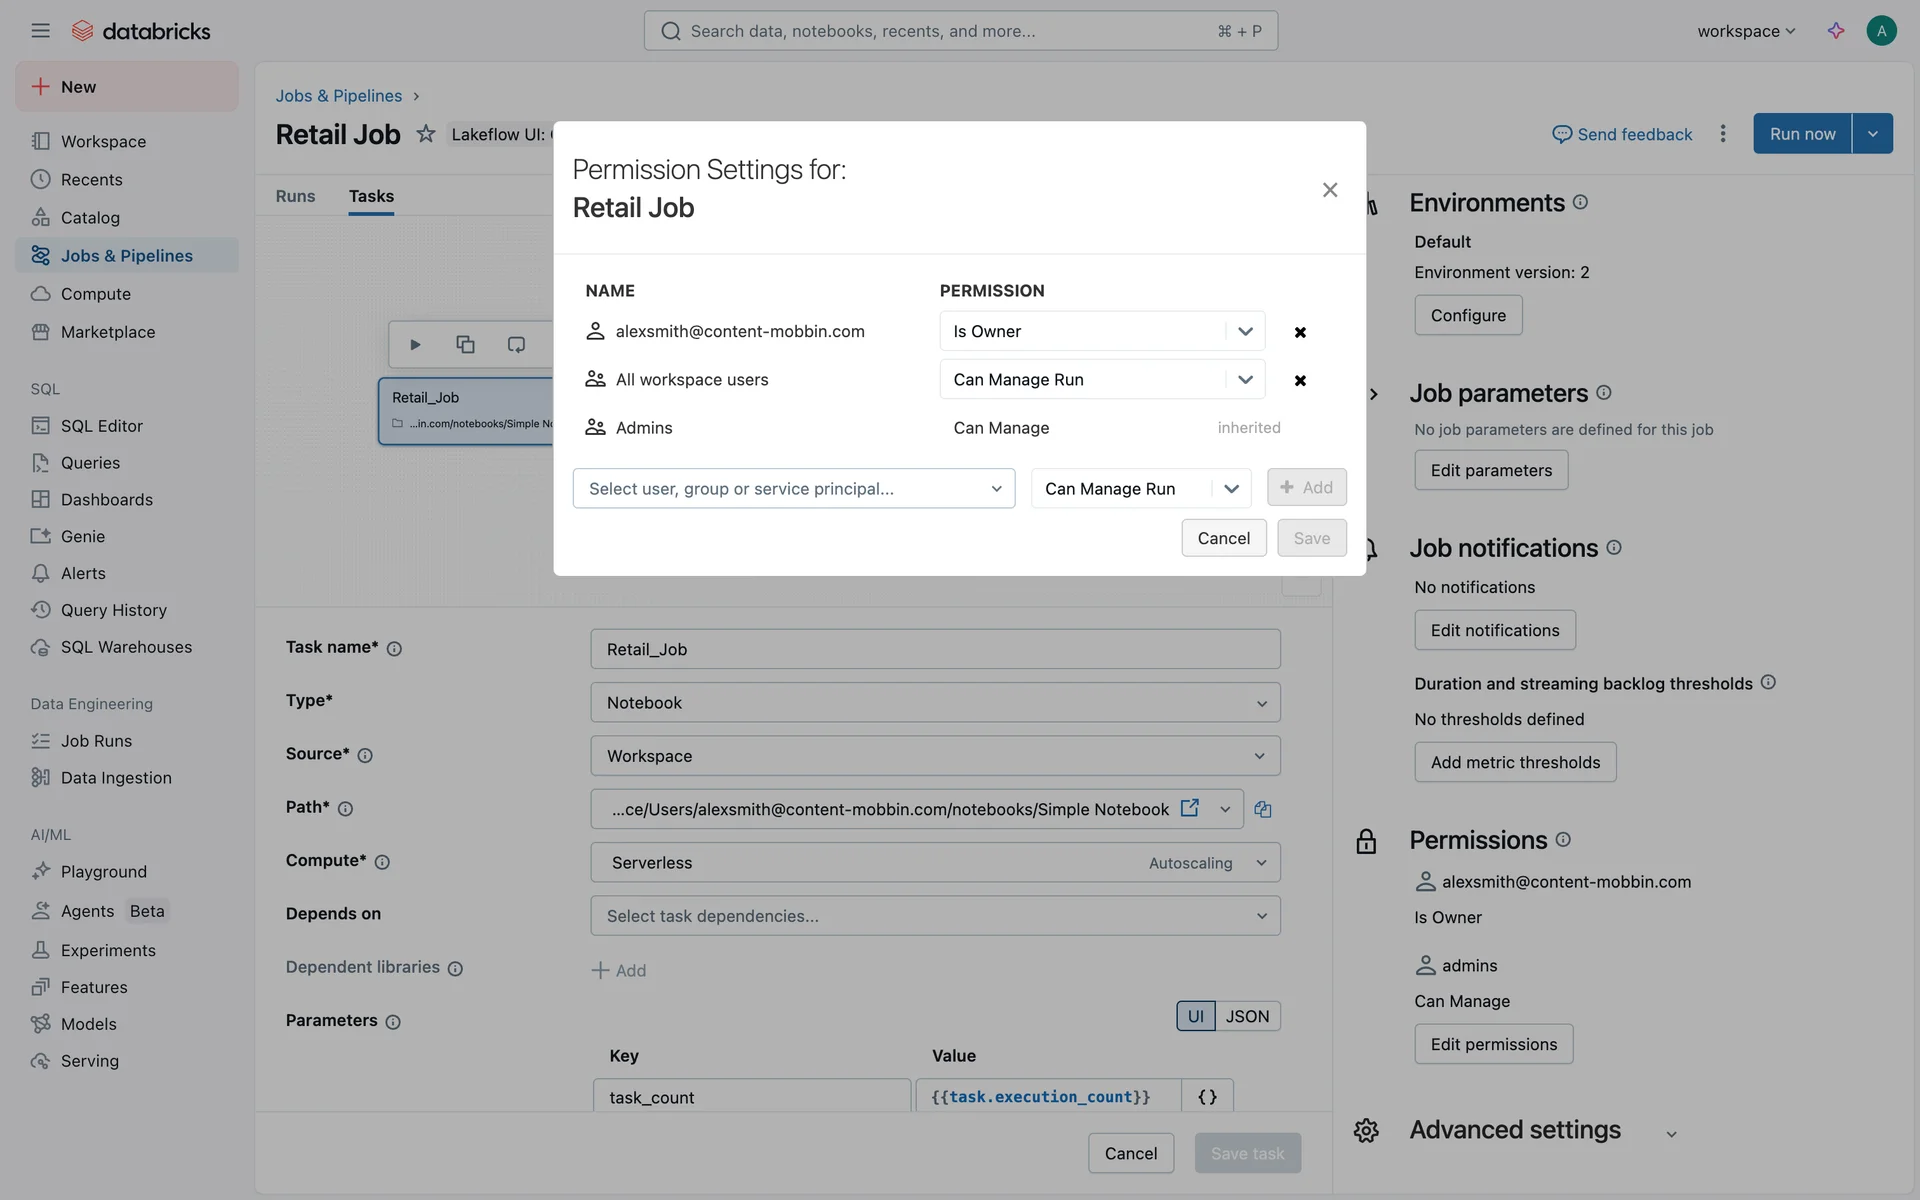Cancel the permission settings dialog

1223,538
